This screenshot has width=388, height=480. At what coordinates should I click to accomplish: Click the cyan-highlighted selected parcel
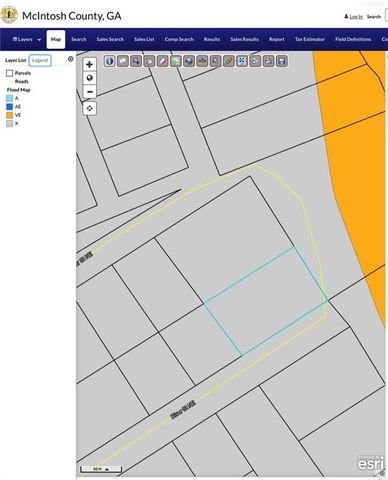click(265, 302)
